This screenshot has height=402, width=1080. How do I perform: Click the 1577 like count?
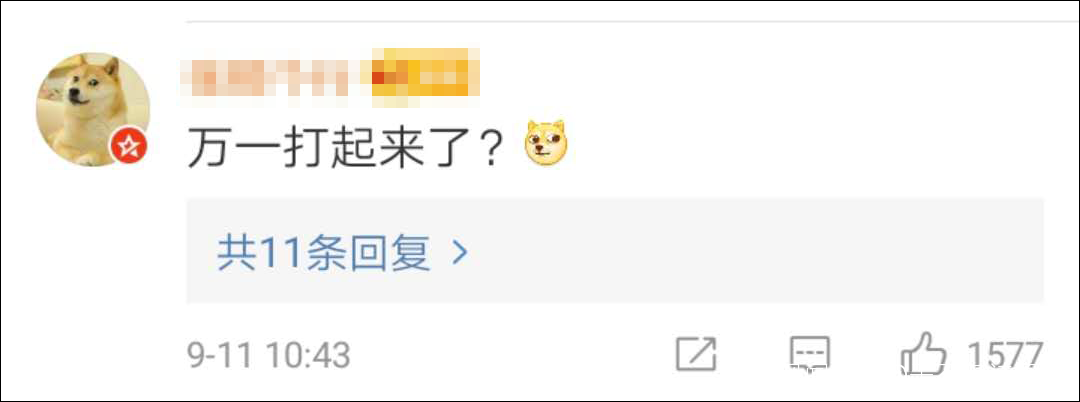1006,355
